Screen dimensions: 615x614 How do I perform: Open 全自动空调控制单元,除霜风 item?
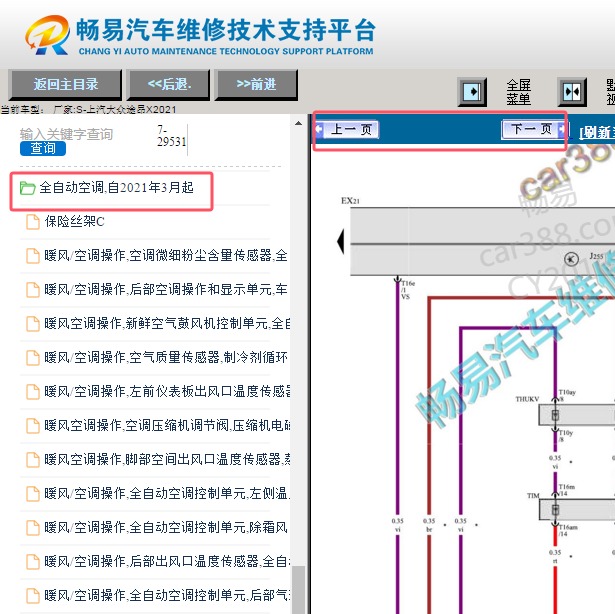click(166, 527)
